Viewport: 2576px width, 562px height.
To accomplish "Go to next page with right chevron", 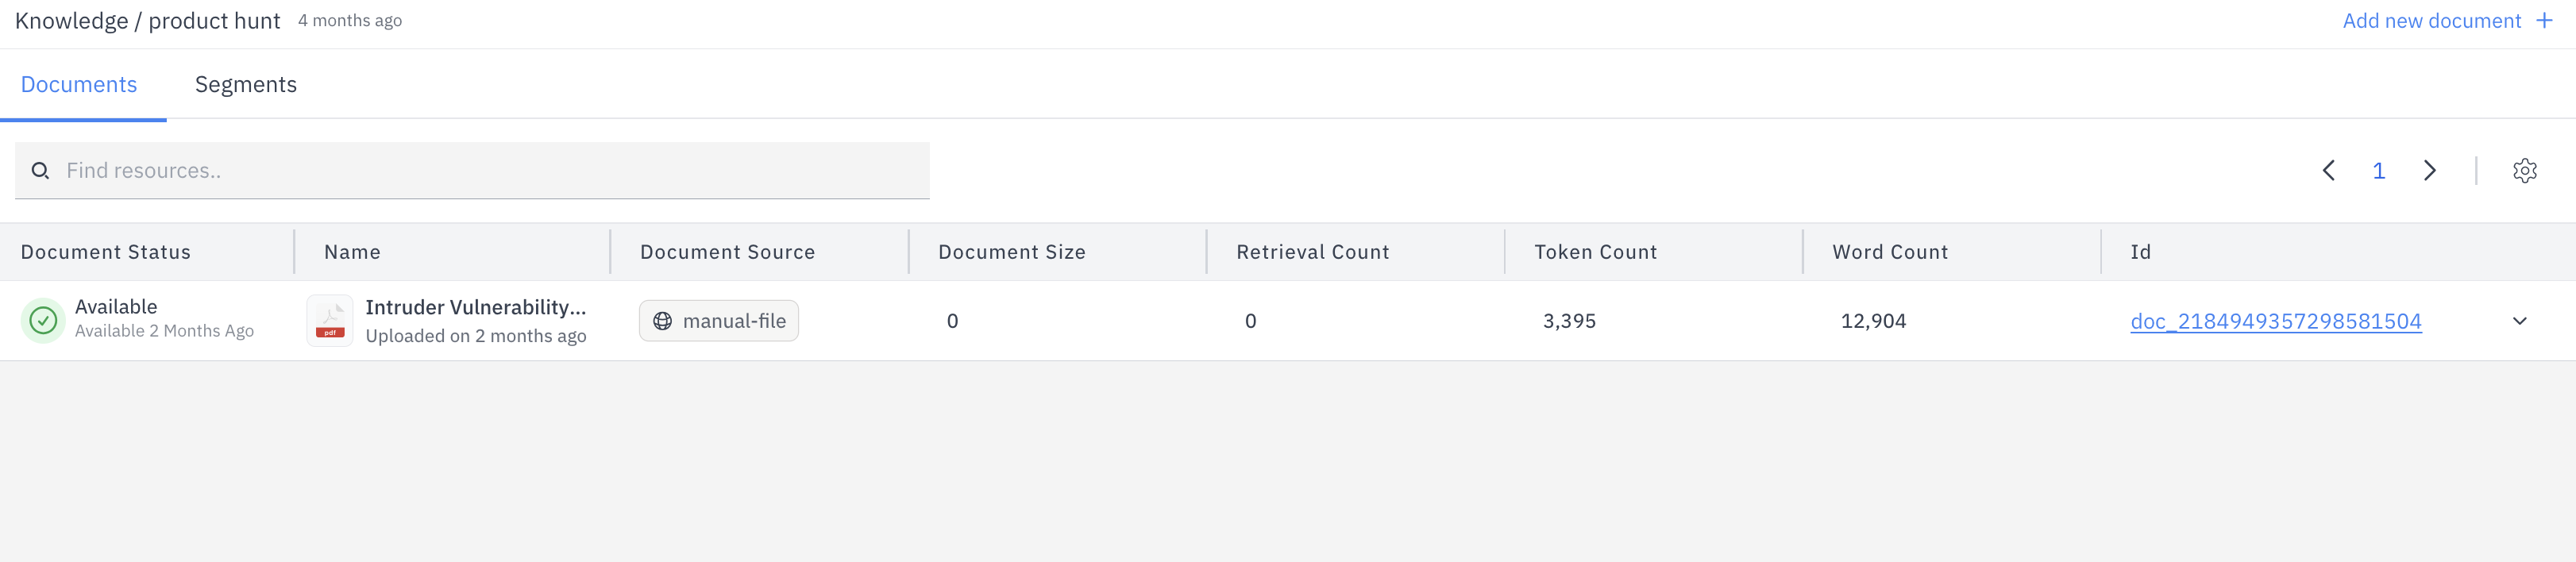I will pos(2430,170).
